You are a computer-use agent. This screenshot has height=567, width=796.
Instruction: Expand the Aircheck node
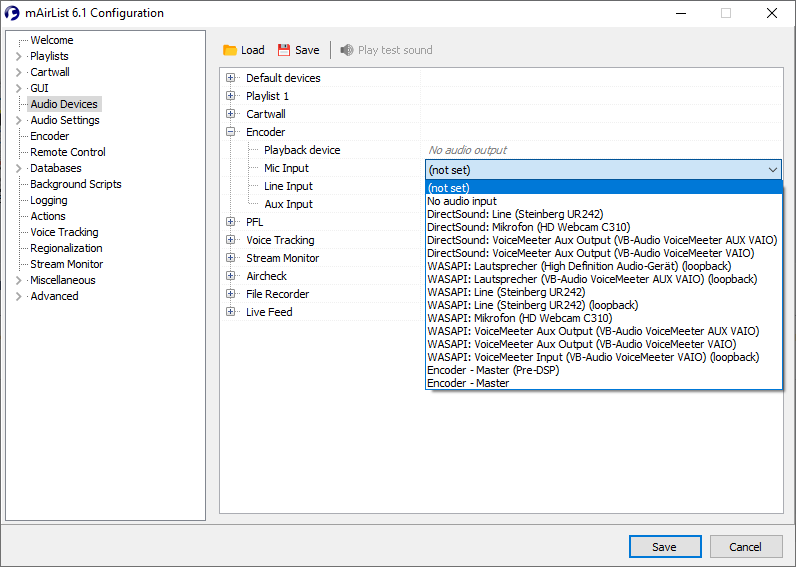point(231,276)
